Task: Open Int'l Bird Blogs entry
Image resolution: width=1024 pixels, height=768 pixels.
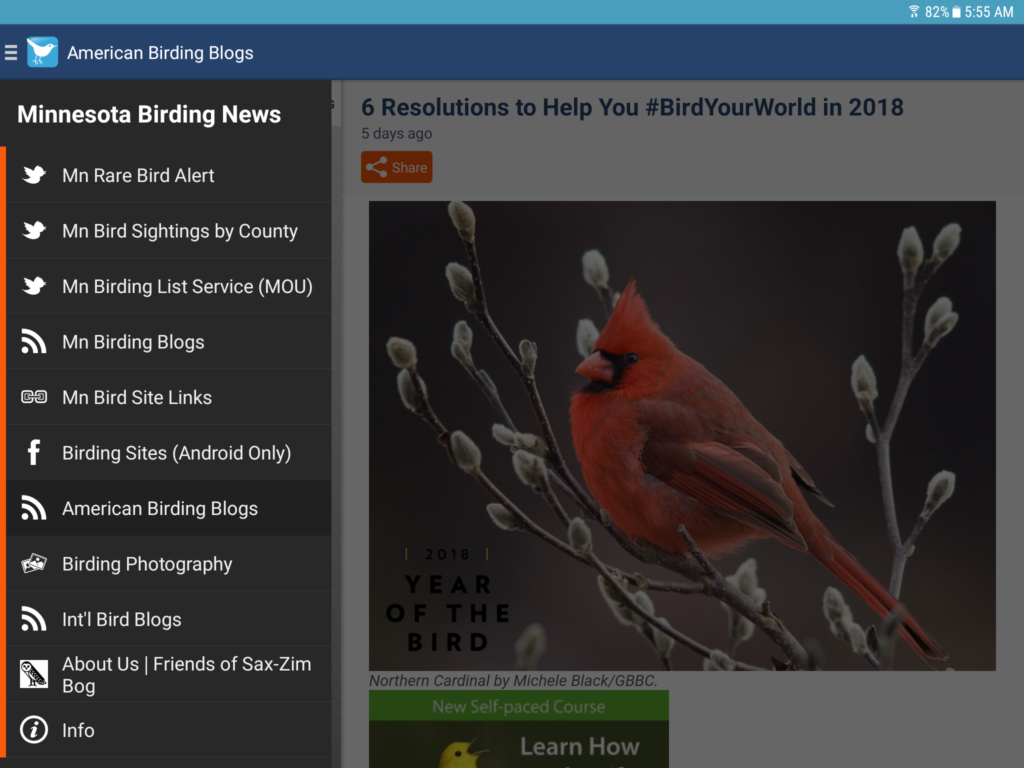Action: 168,619
